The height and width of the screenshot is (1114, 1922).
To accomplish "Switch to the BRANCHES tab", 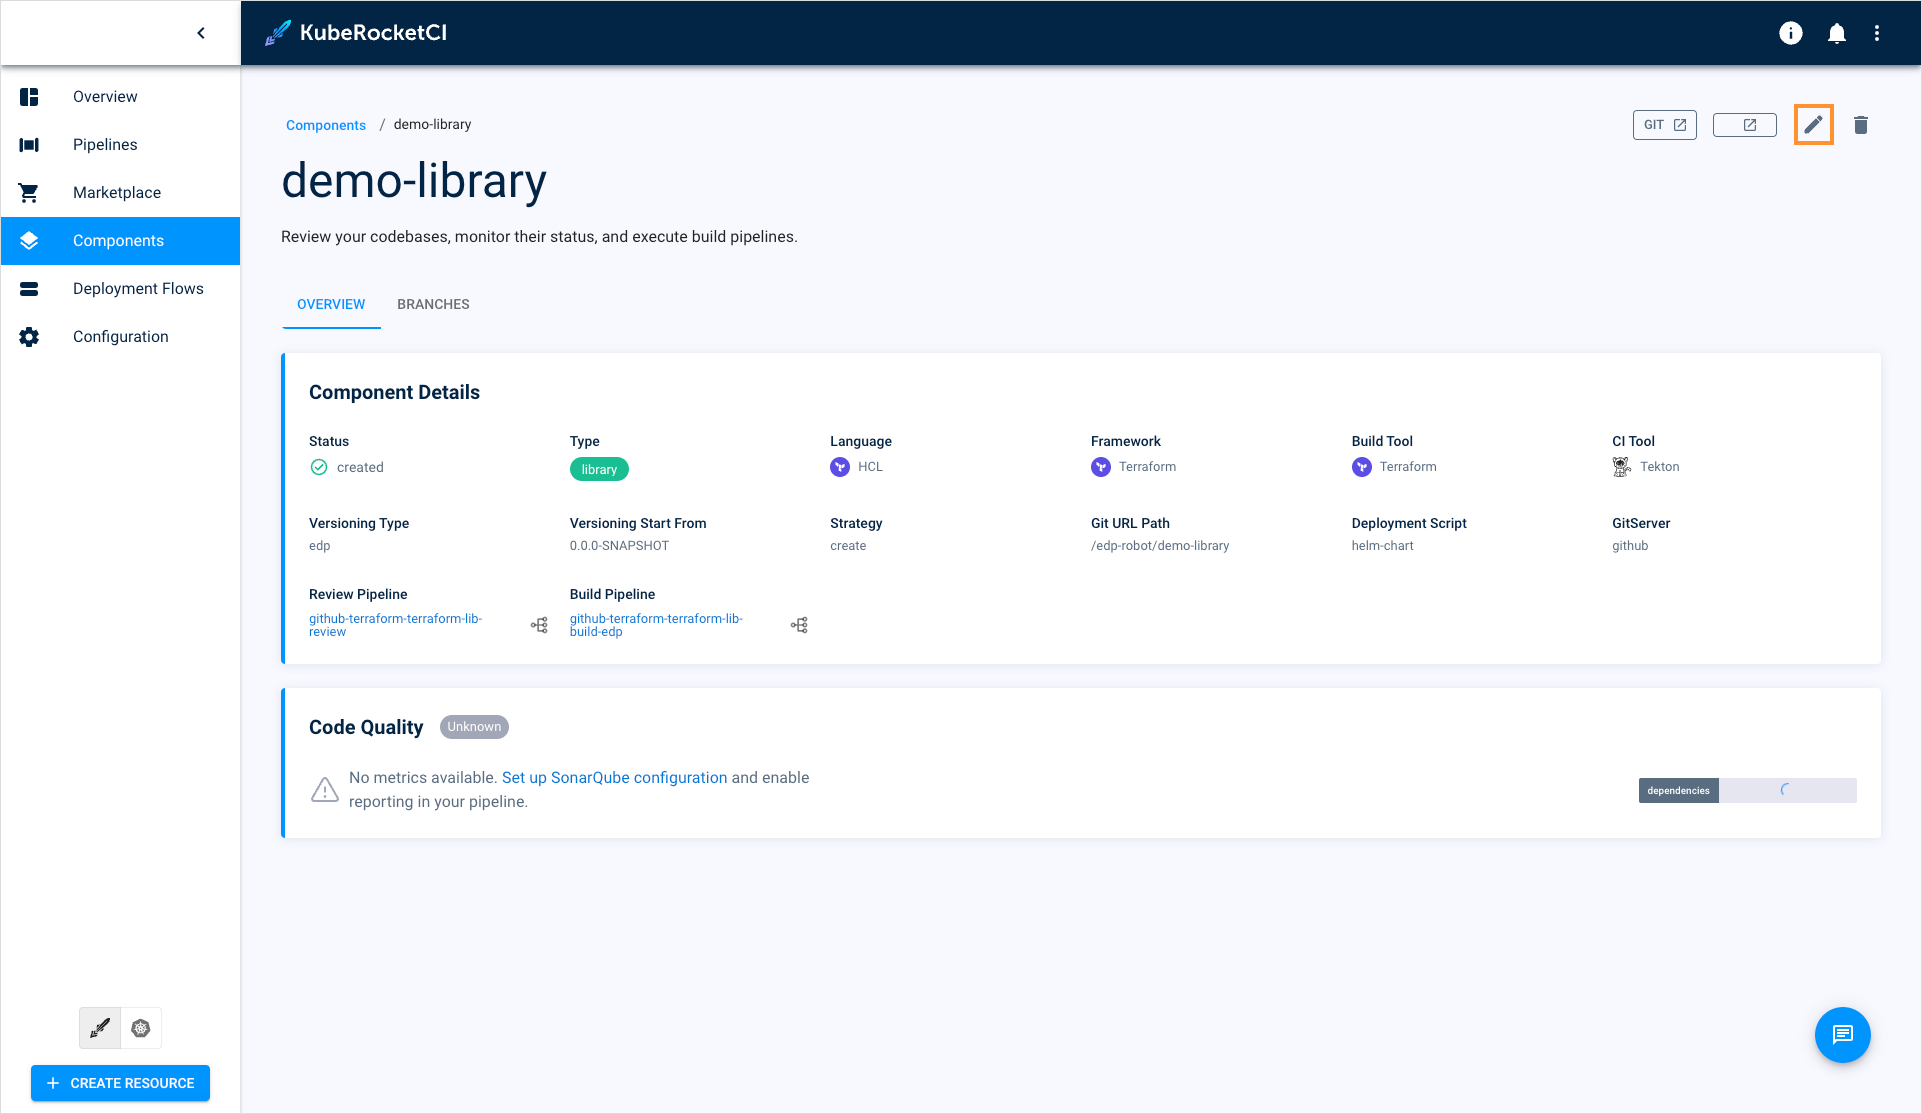I will (433, 304).
